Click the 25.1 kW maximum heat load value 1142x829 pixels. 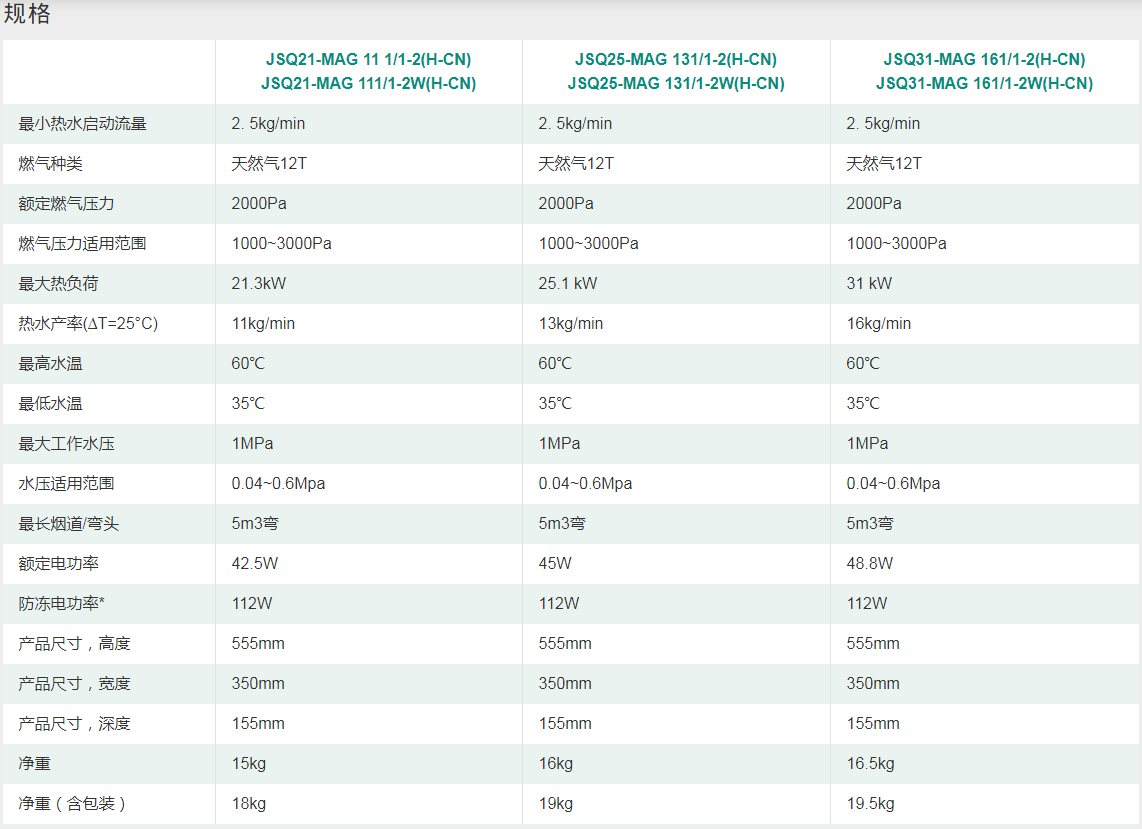[567, 284]
